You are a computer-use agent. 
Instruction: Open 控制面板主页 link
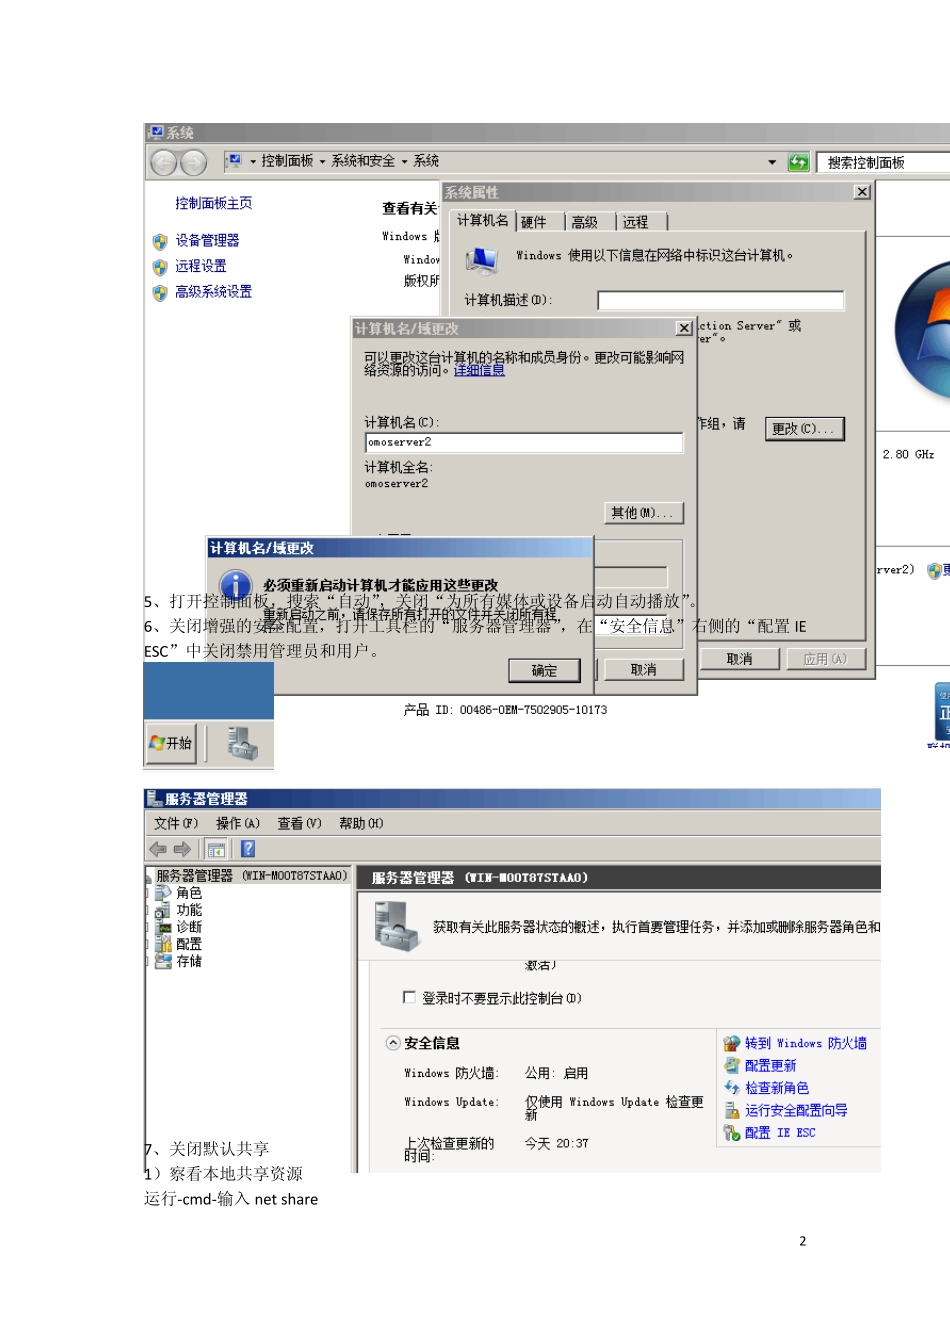click(214, 203)
